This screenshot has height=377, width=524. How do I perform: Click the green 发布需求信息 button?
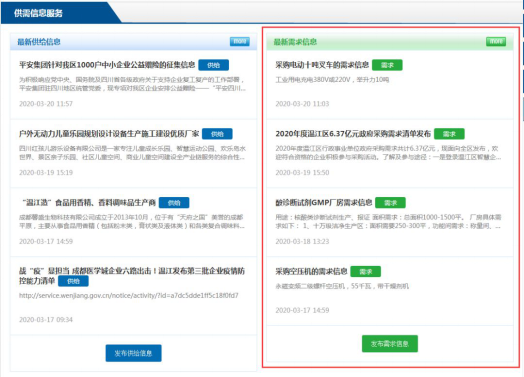click(x=390, y=344)
